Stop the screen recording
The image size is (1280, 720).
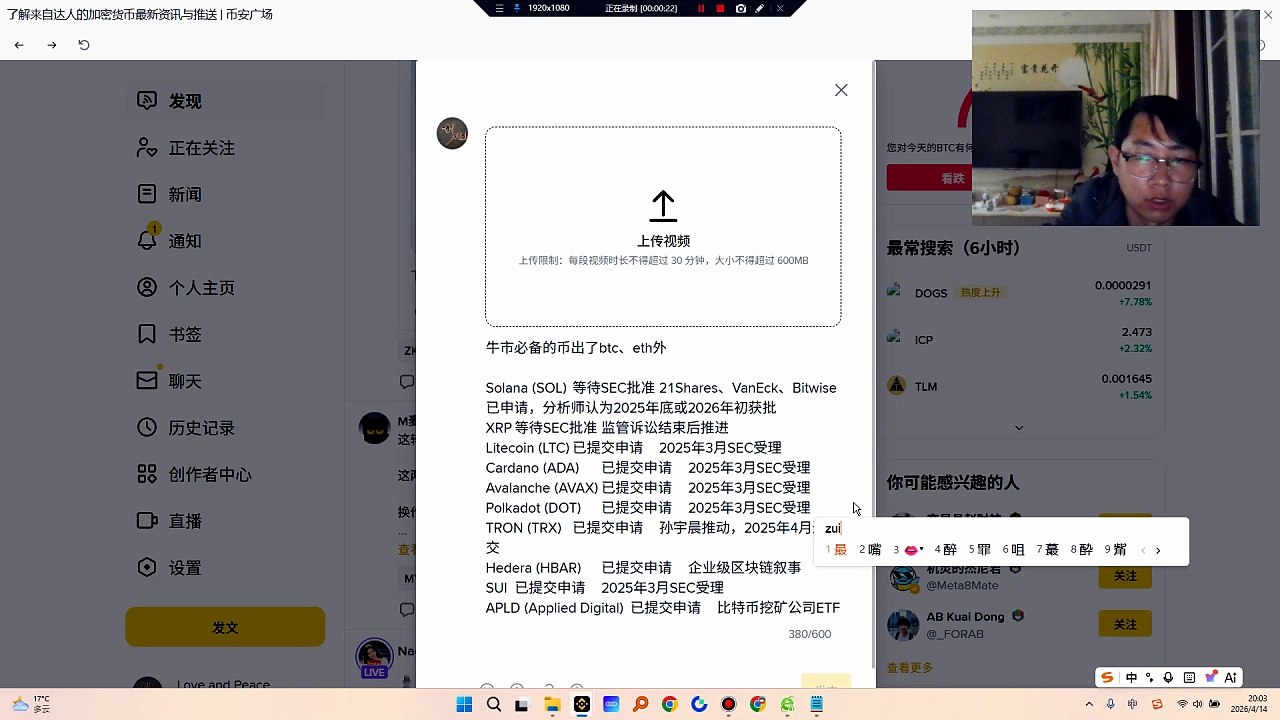(x=720, y=8)
